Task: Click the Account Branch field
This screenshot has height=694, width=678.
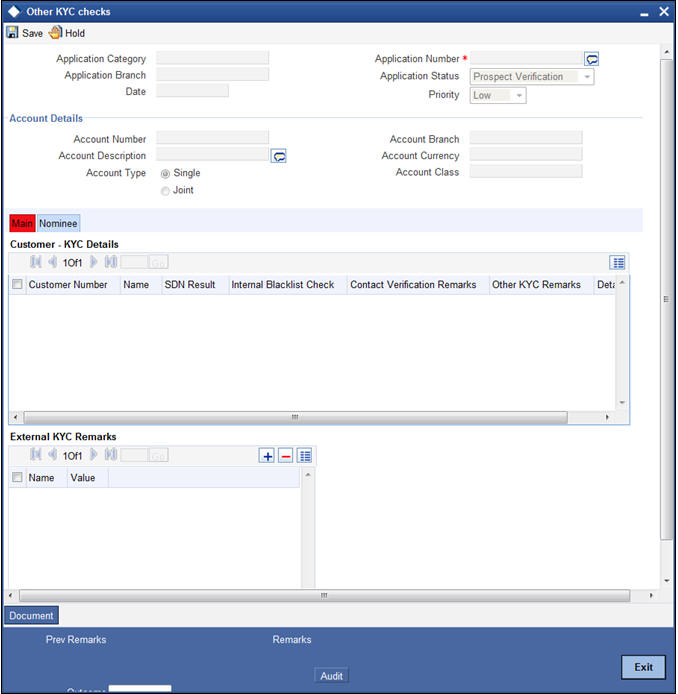Action: tap(526, 138)
